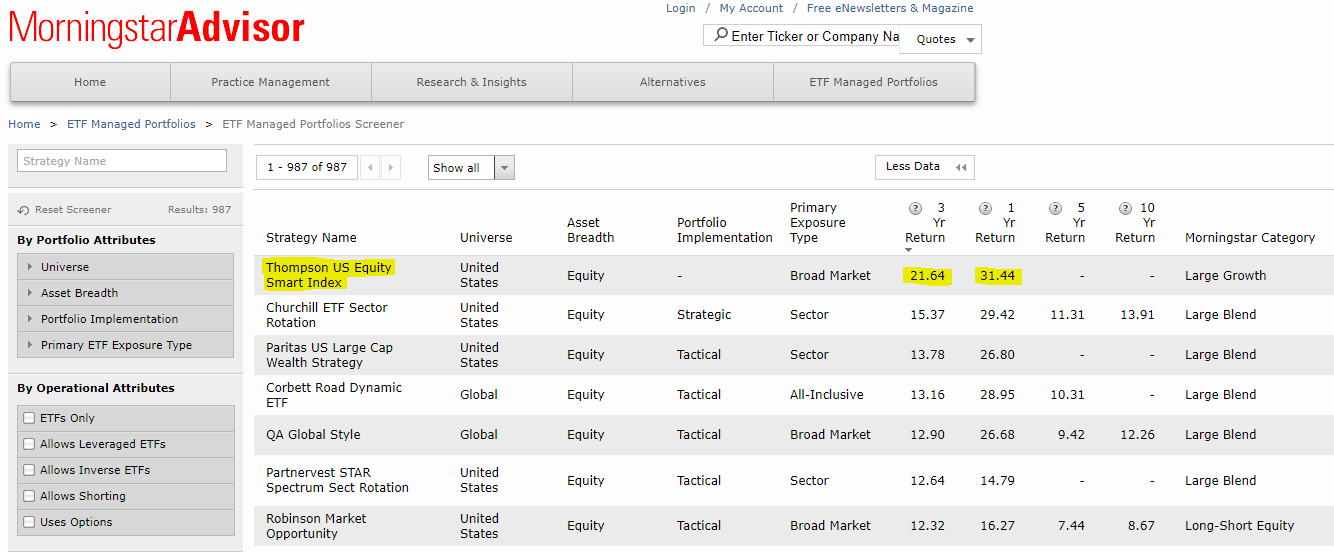Sort by Universe column header
This screenshot has height=553, width=1334.
tap(486, 238)
